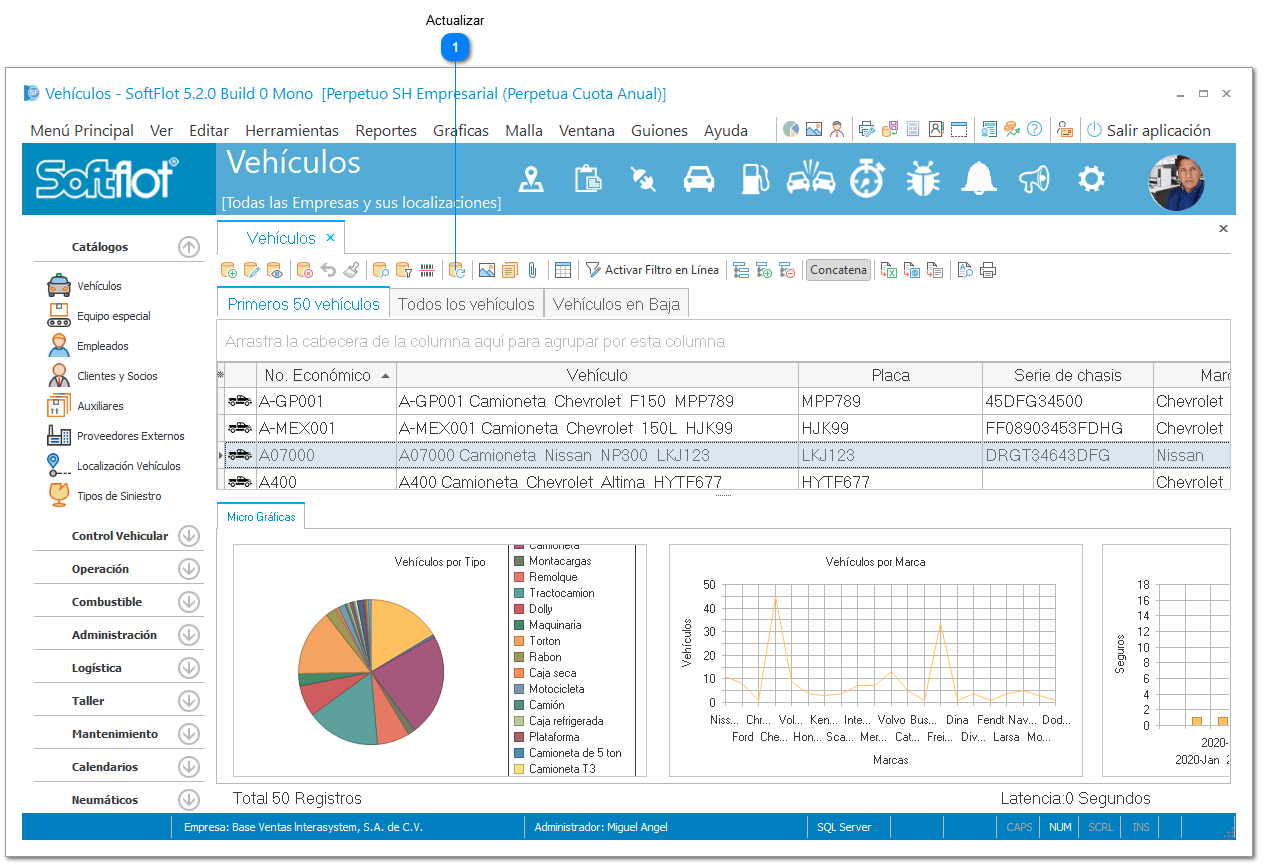Open the collision cars accident icon
Image resolution: width=1262 pixels, height=866 pixels.
point(811,179)
